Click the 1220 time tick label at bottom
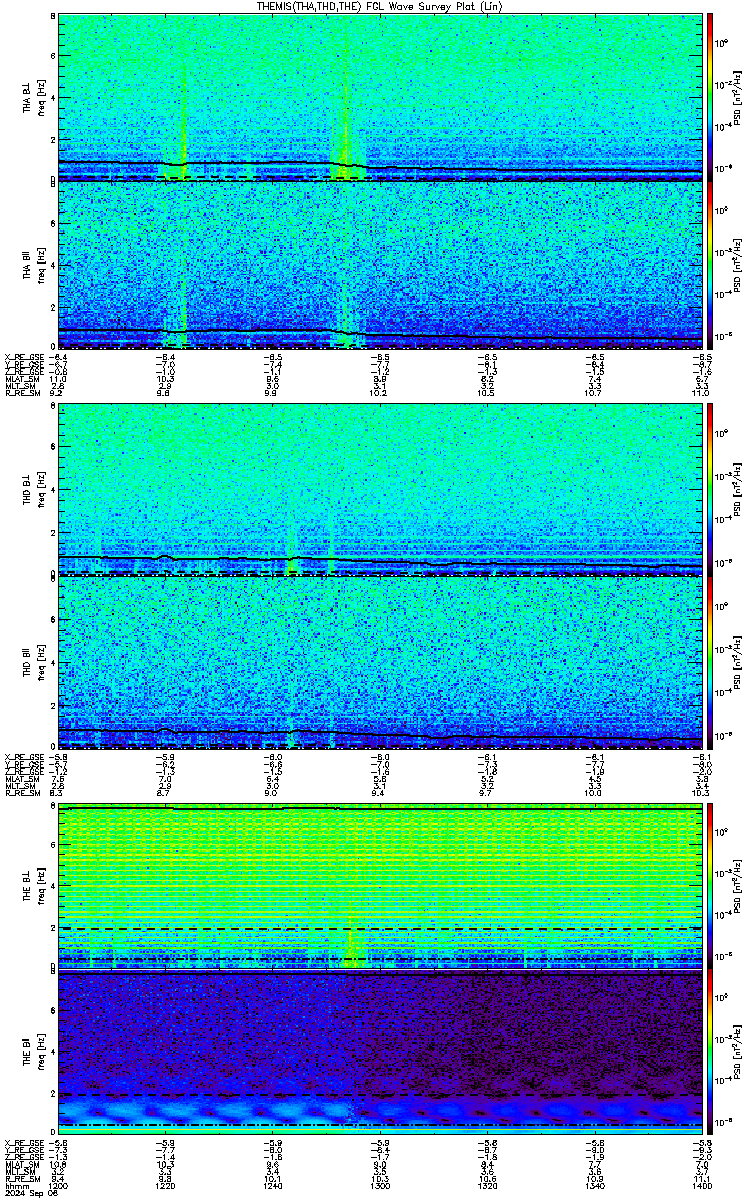This screenshot has height=1200, width=750. [x=166, y=1187]
